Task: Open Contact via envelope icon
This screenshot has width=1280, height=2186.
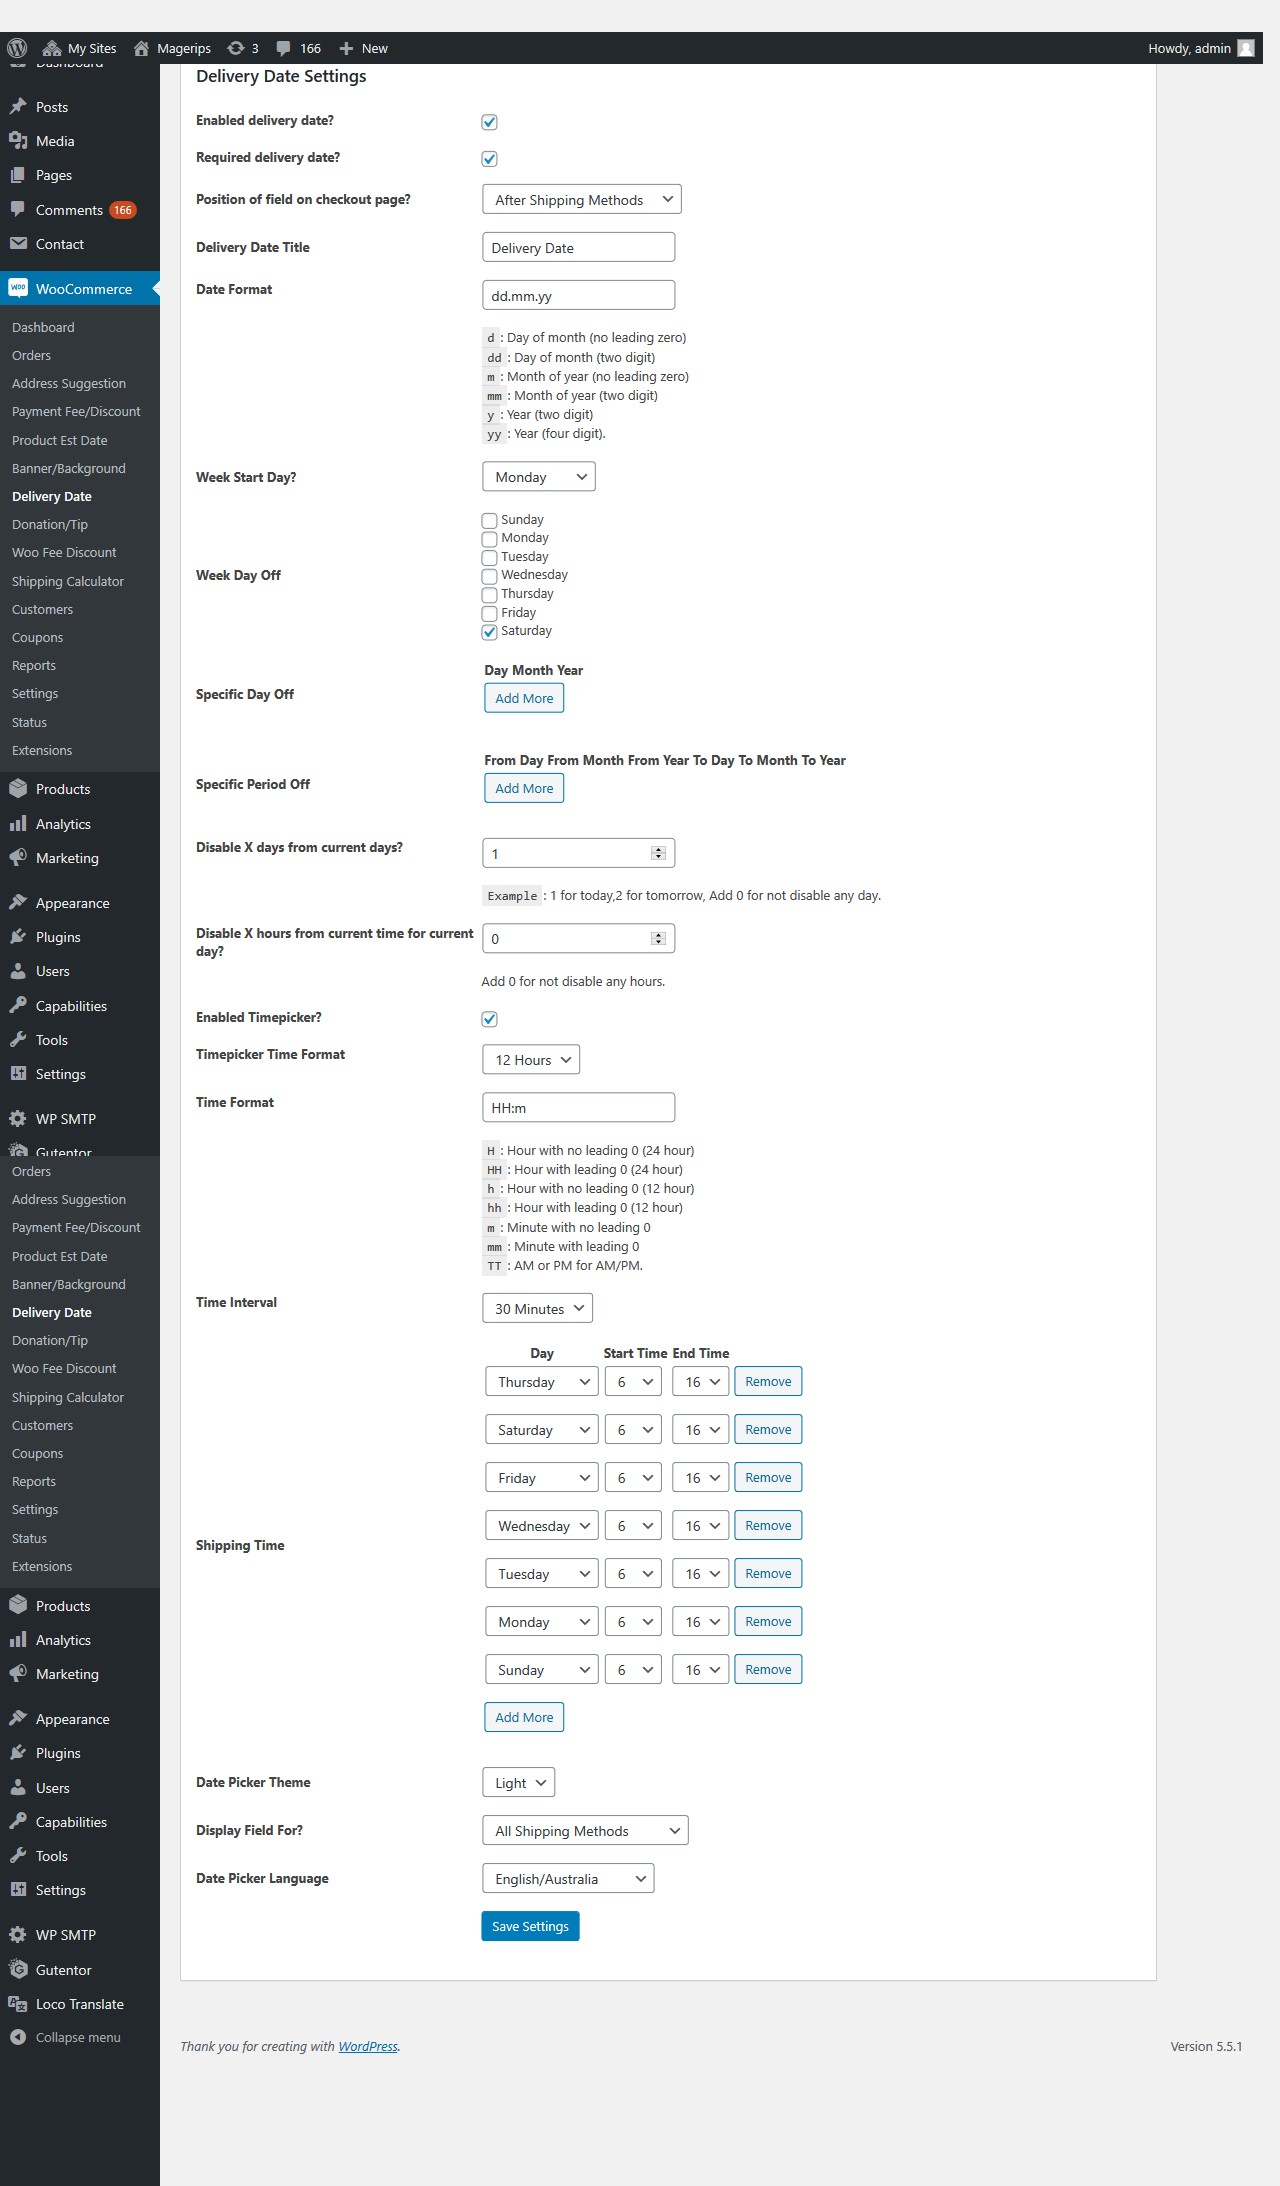Action: click(x=18, y=244)
